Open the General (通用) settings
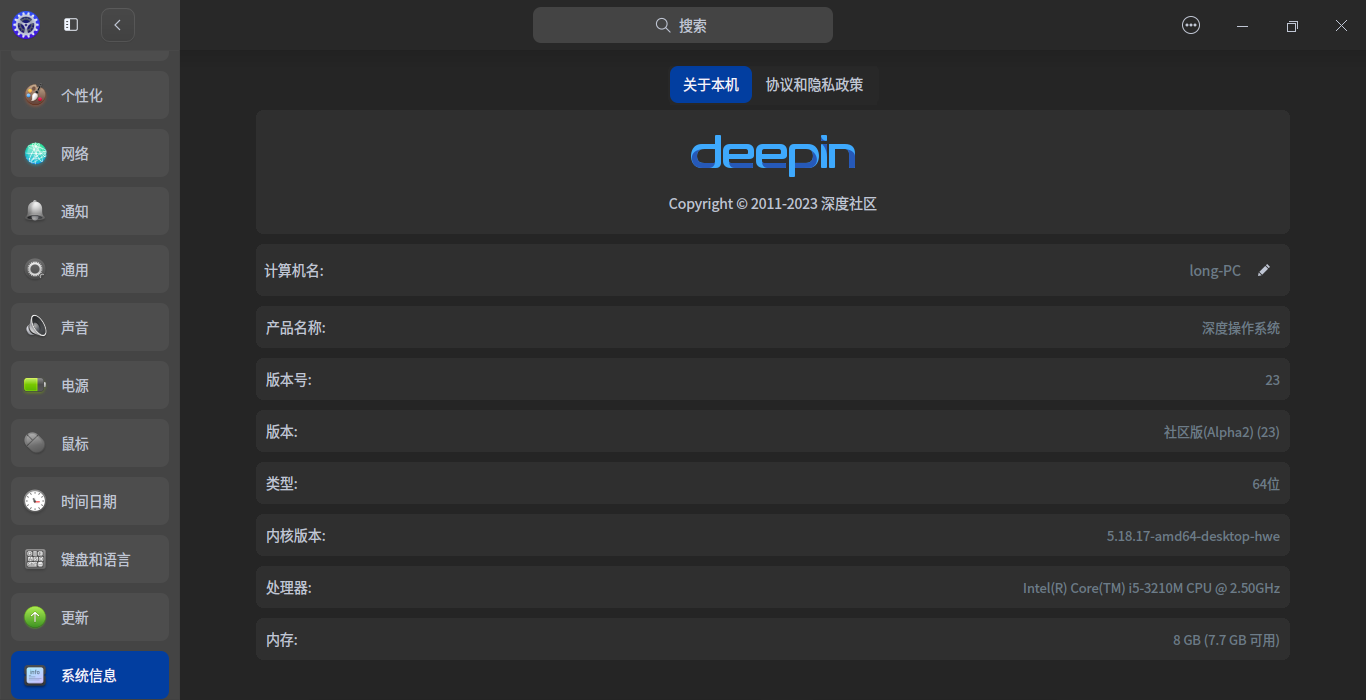The image size is (1366, 700). [x=90, y=269]
